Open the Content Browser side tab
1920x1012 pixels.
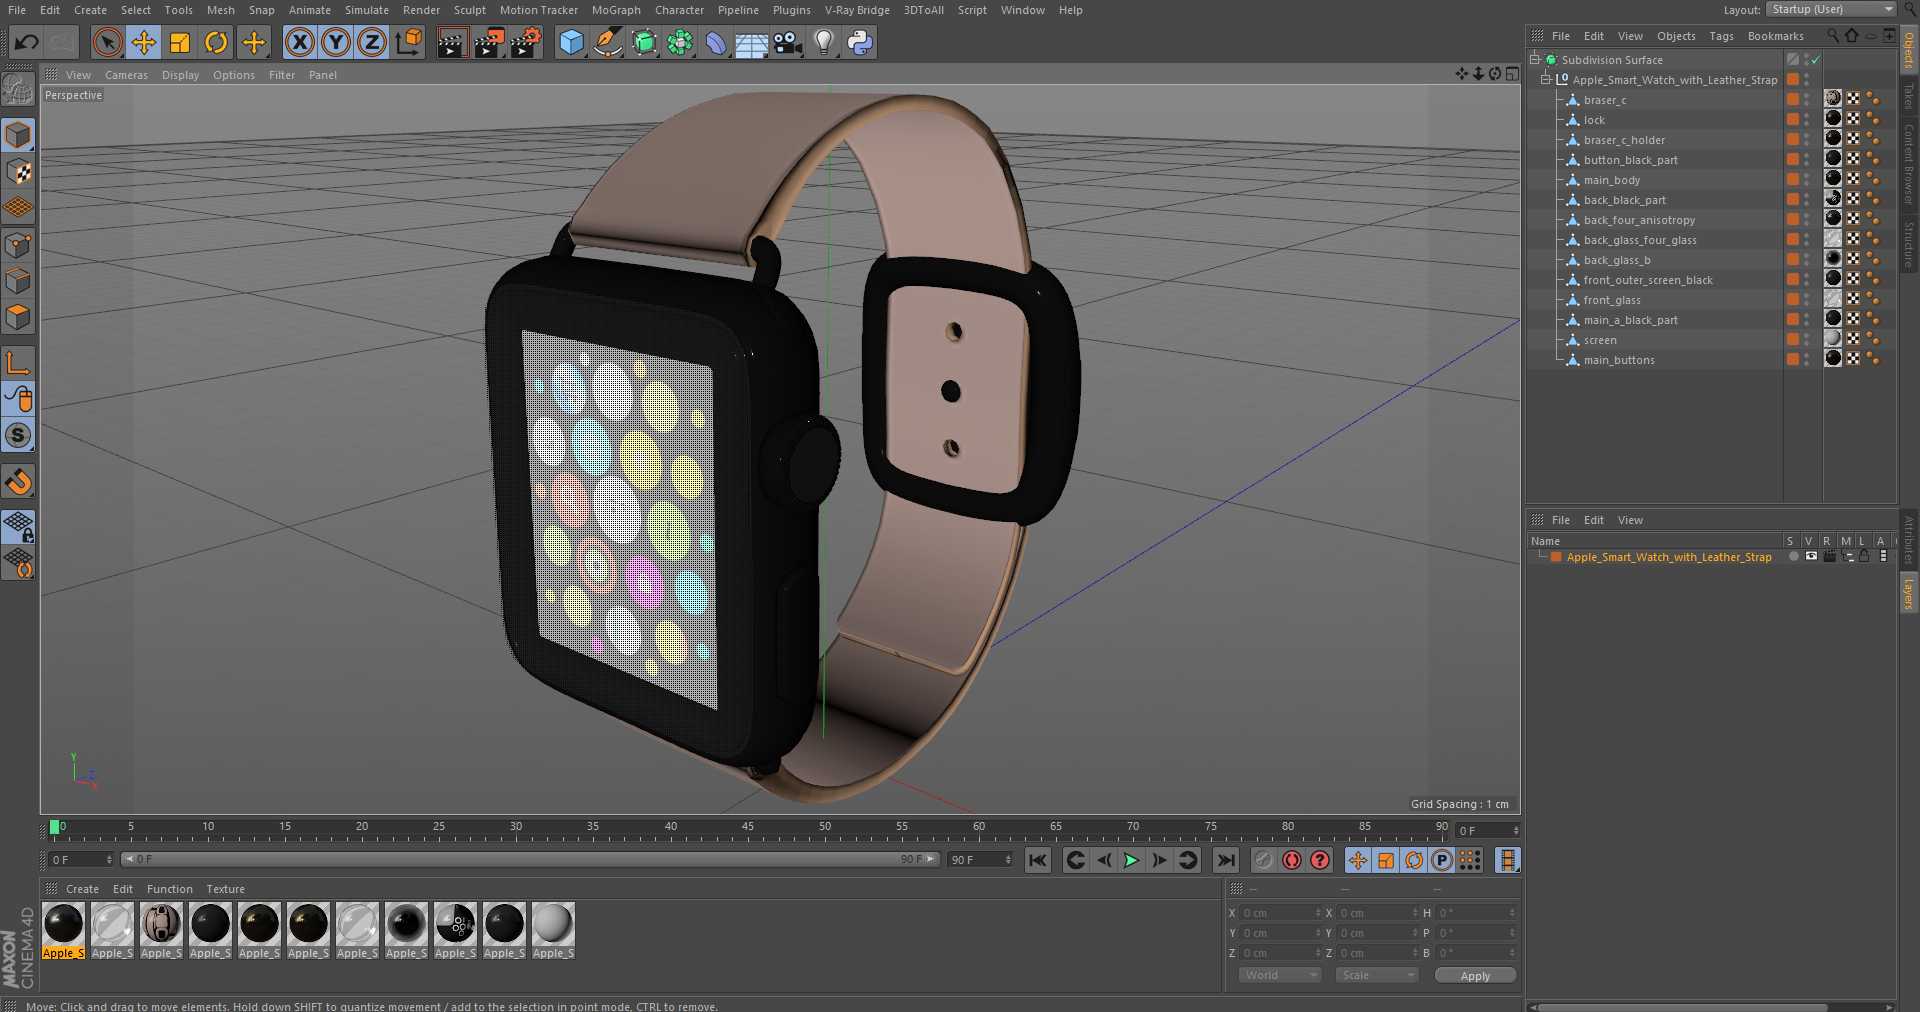pyautogui.click(x=1908, y=165)
